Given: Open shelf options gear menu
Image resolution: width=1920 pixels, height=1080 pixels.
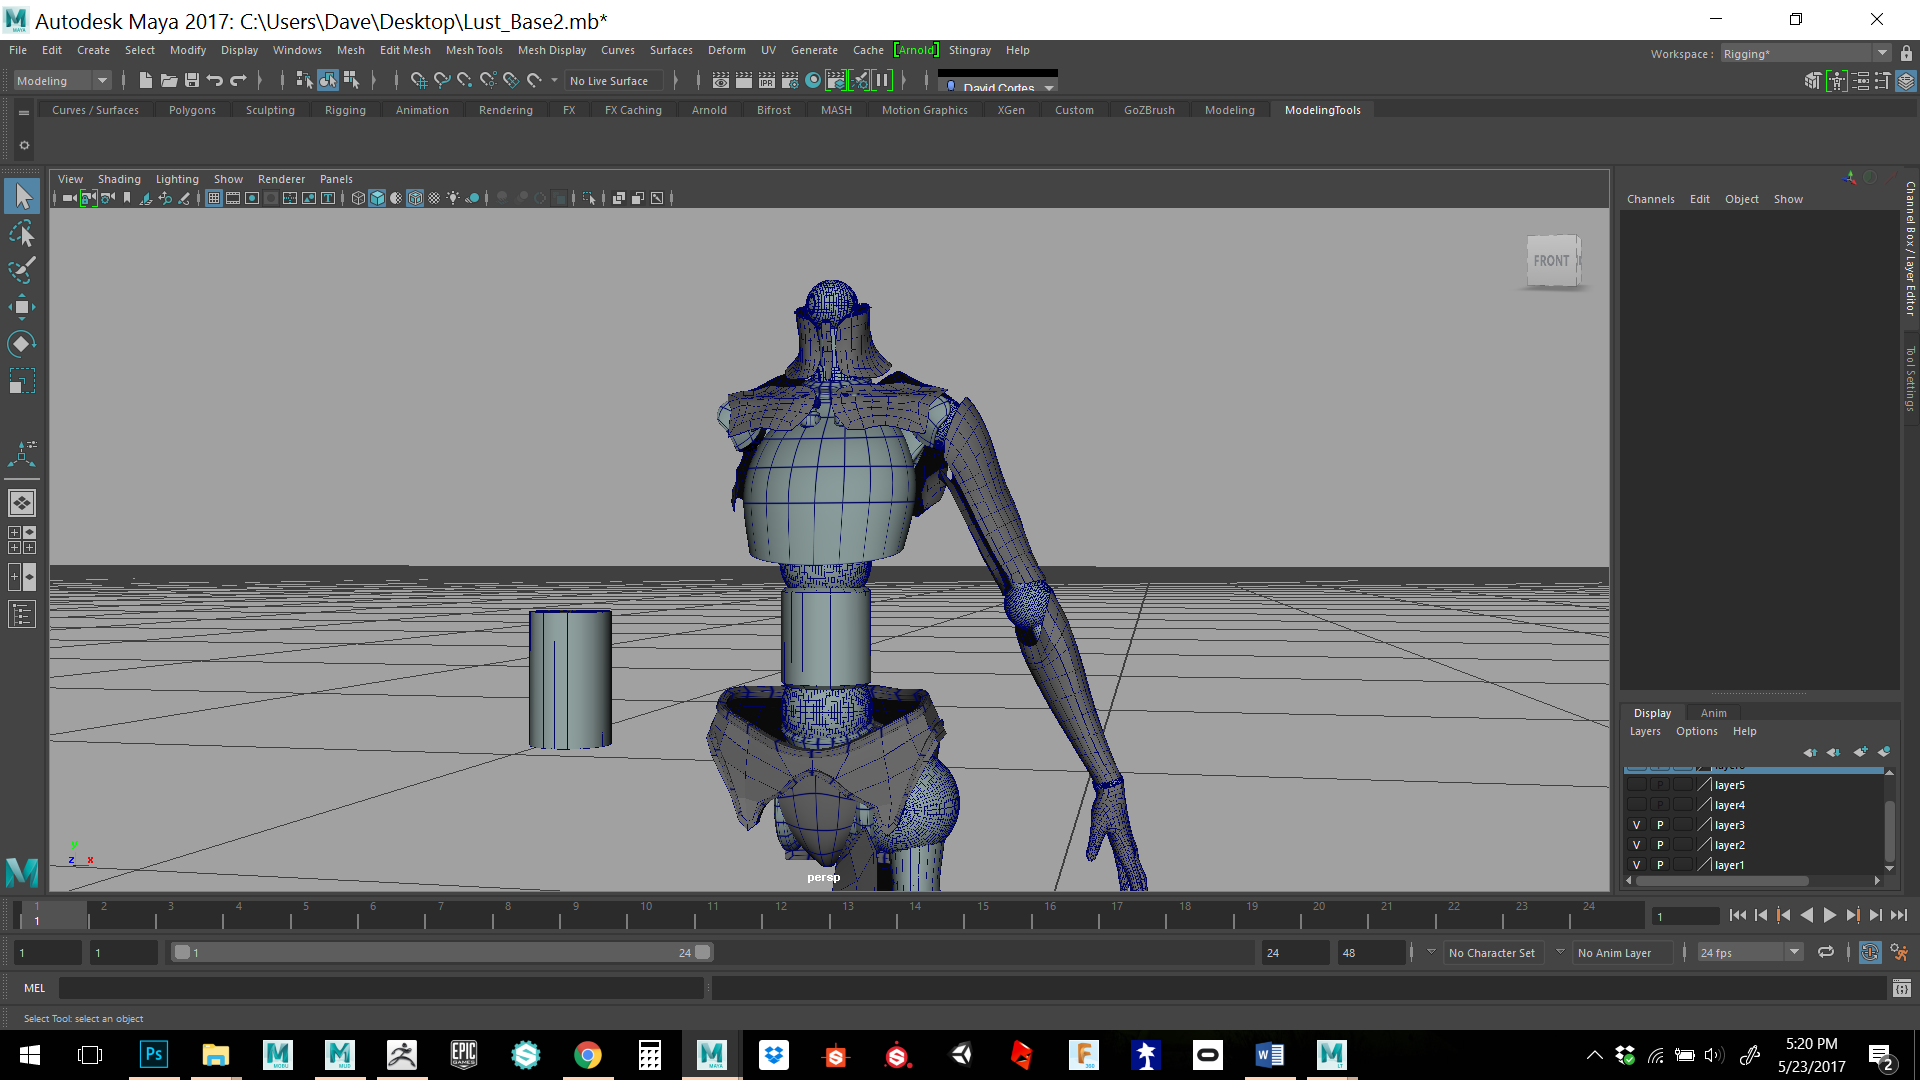Looking at the screenshot, I should click(24, 146).
